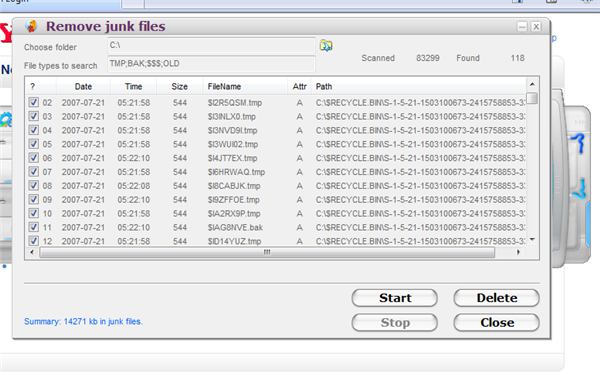Uncheck the checkbox for row 02

[x=34, y=102]
